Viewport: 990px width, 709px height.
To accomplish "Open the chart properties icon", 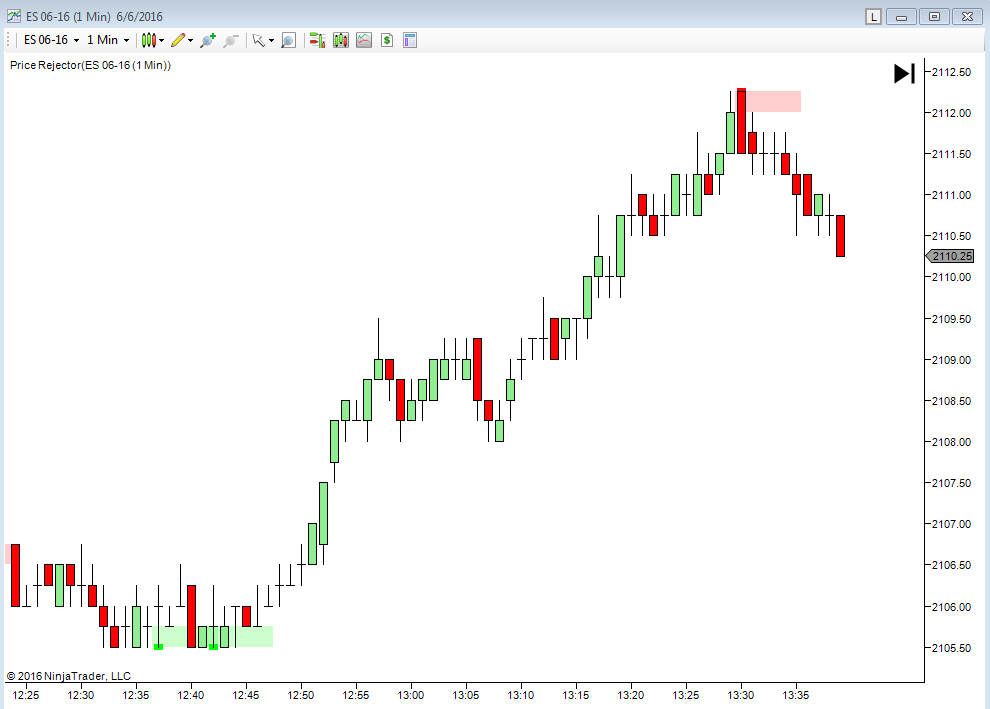I will pos(409,40).
